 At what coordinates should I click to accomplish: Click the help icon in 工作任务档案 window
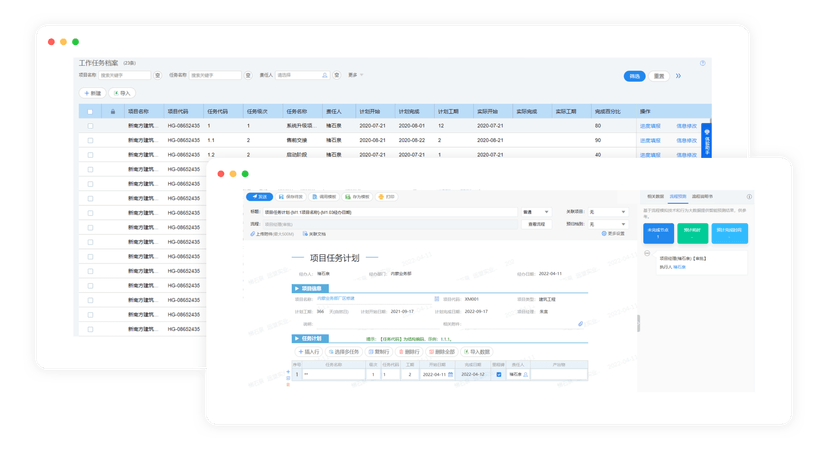(x=702, y=63)
